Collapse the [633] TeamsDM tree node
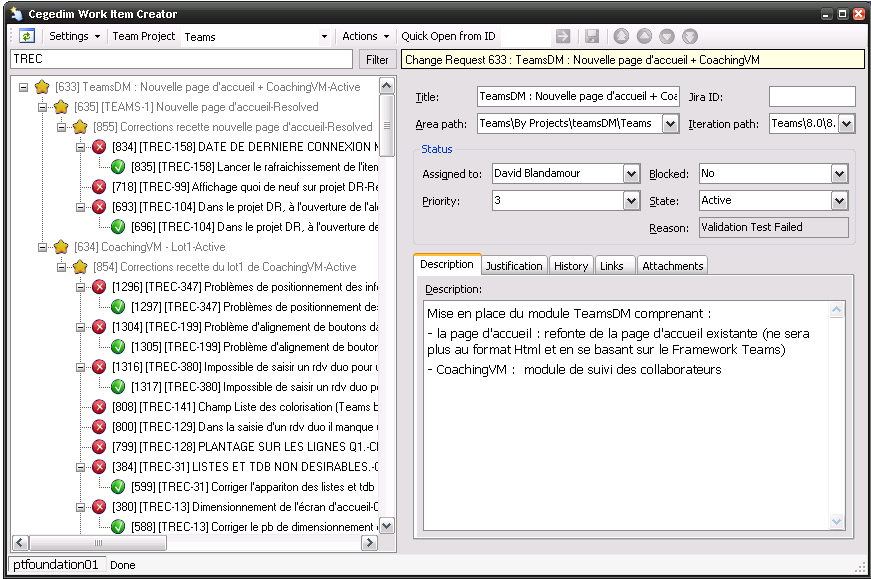The image size is (871, 579). (x=23, y=87)
